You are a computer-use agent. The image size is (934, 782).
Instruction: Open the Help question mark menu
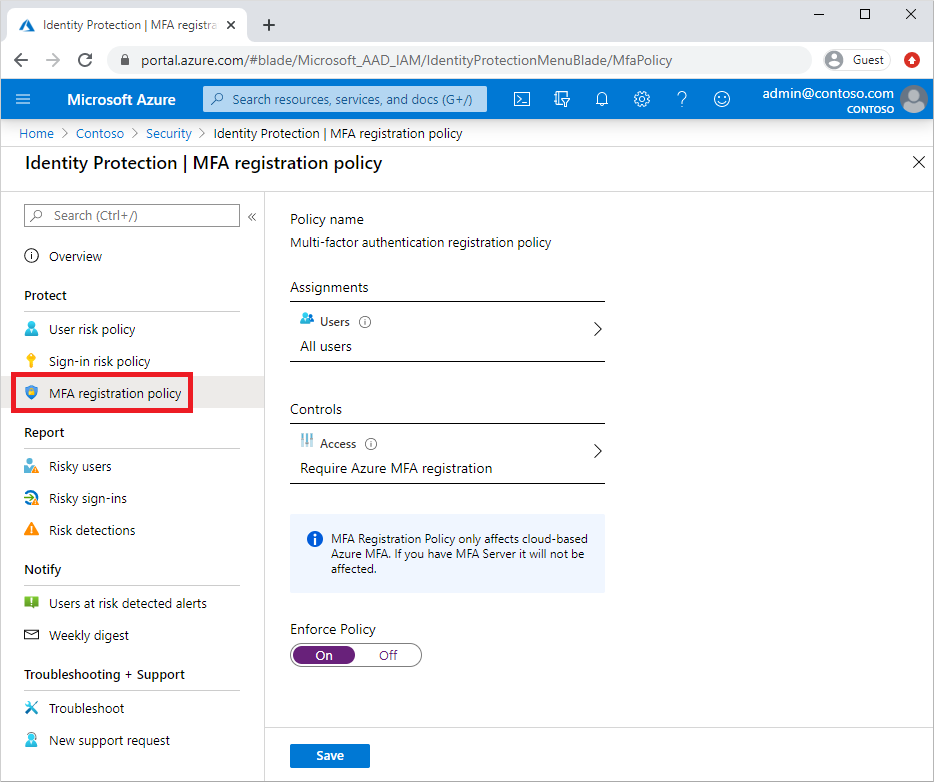tap(682, 99)
